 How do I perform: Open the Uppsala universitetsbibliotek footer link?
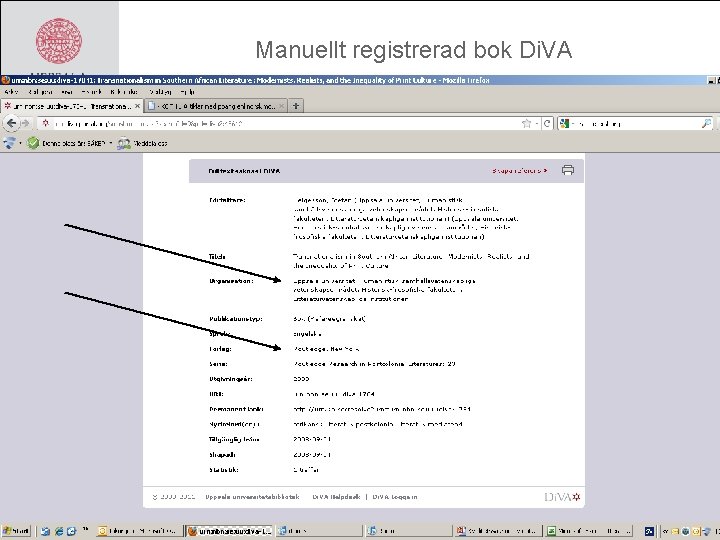tap(252, 497)
